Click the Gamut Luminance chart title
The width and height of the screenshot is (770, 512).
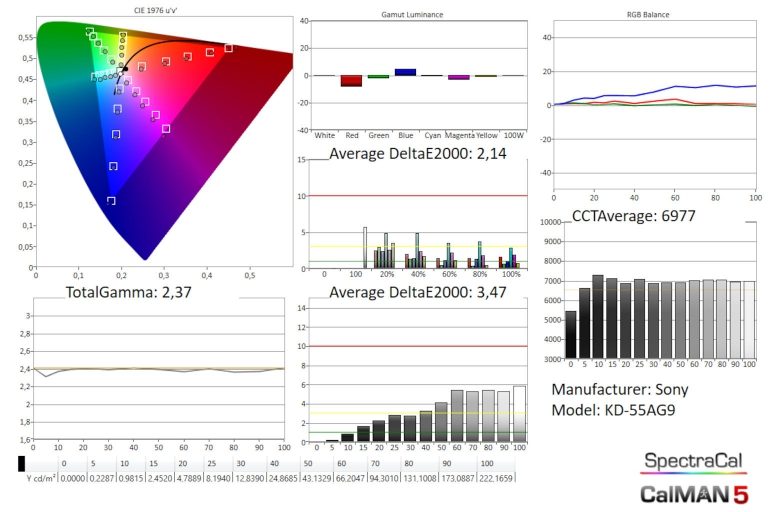coord(413,16)
